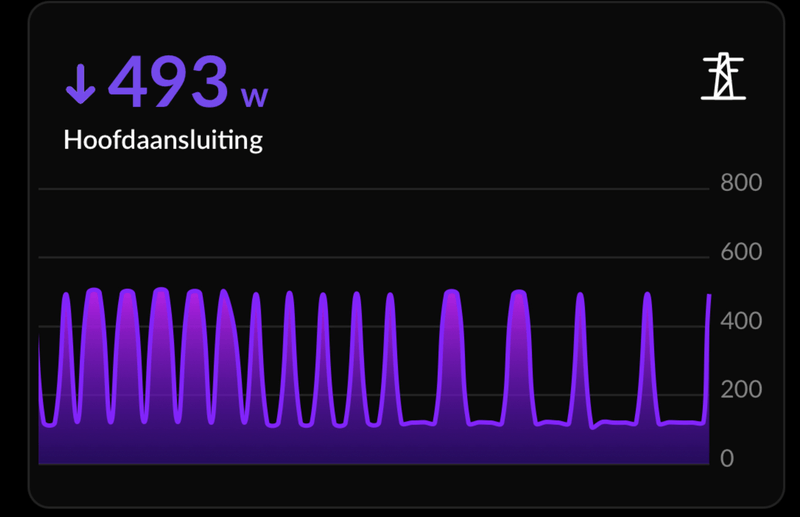Click the 600 axis label
The width and height of the screenshot is (800, 517).
[741, 252]
